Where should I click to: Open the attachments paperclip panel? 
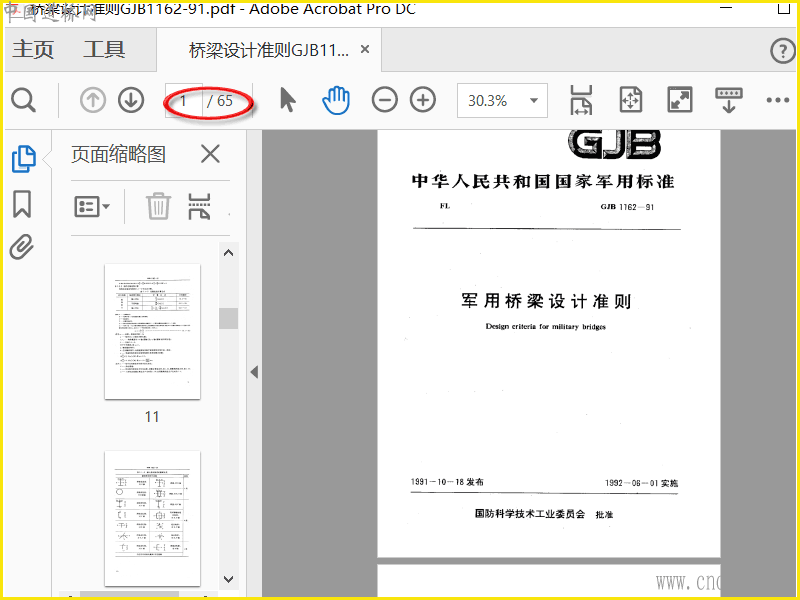coord(22,247)
